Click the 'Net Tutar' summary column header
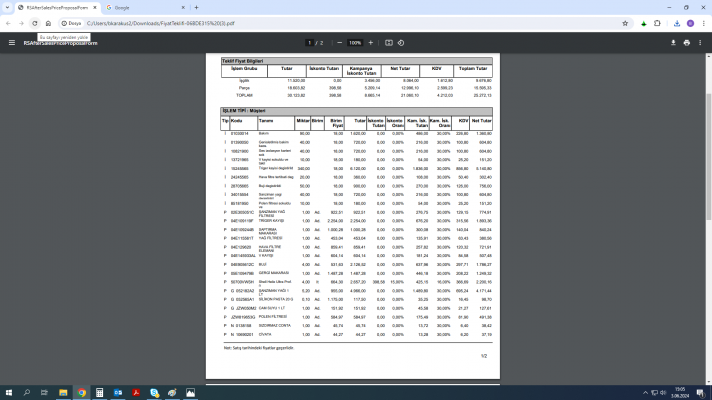The height and width of the screenshot is (400, 712). (x=400, y=69)
